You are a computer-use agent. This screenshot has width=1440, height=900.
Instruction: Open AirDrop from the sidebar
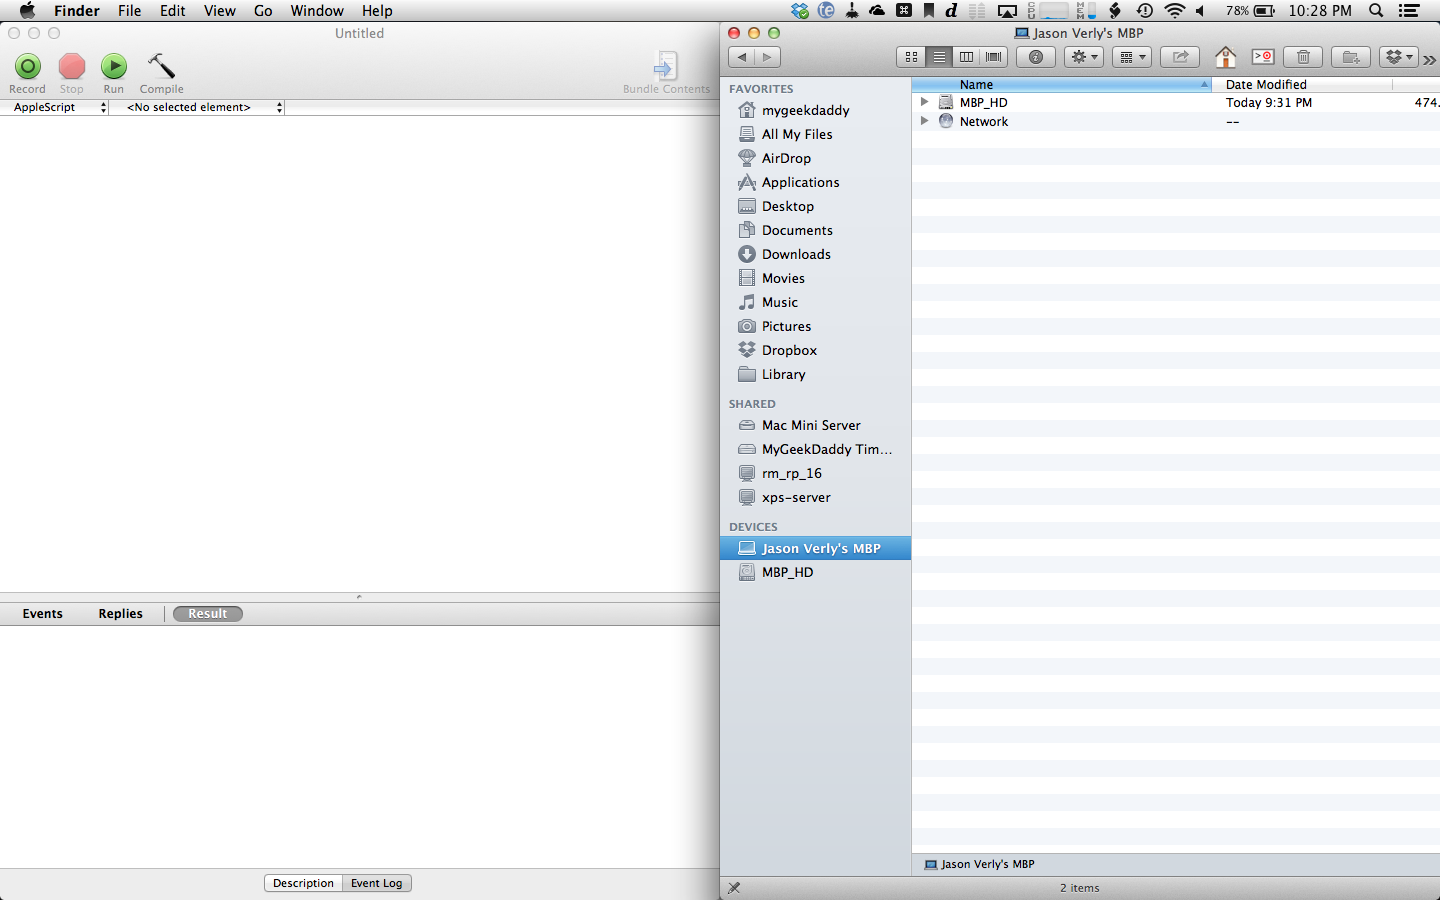coord(815,158)
